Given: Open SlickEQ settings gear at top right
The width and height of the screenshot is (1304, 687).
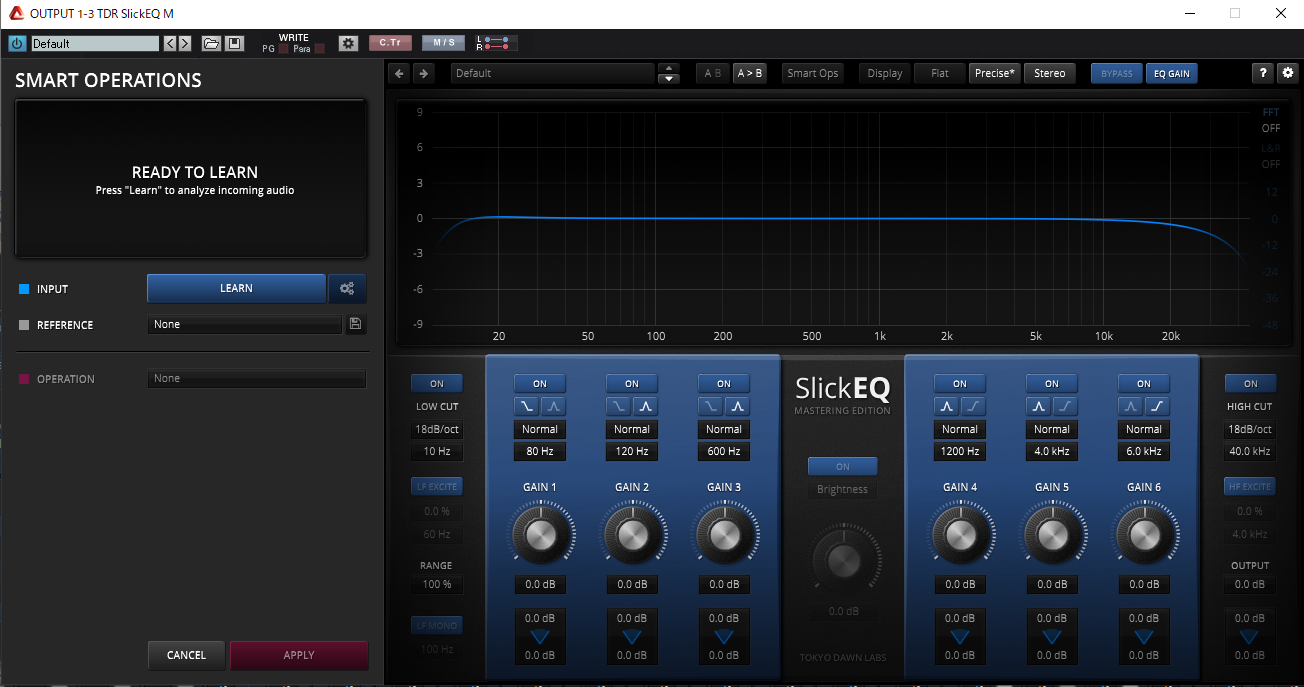Looking at the screenshot, I should tap(1287, 73).
